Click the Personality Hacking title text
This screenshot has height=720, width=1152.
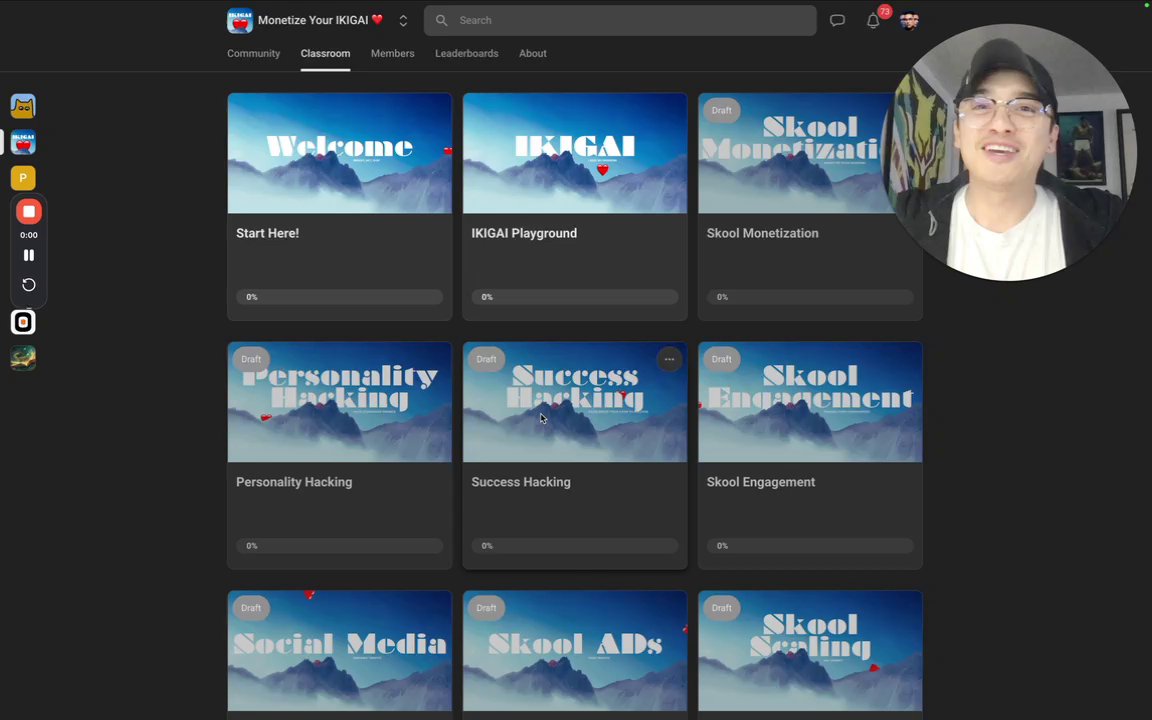(294, 482)
